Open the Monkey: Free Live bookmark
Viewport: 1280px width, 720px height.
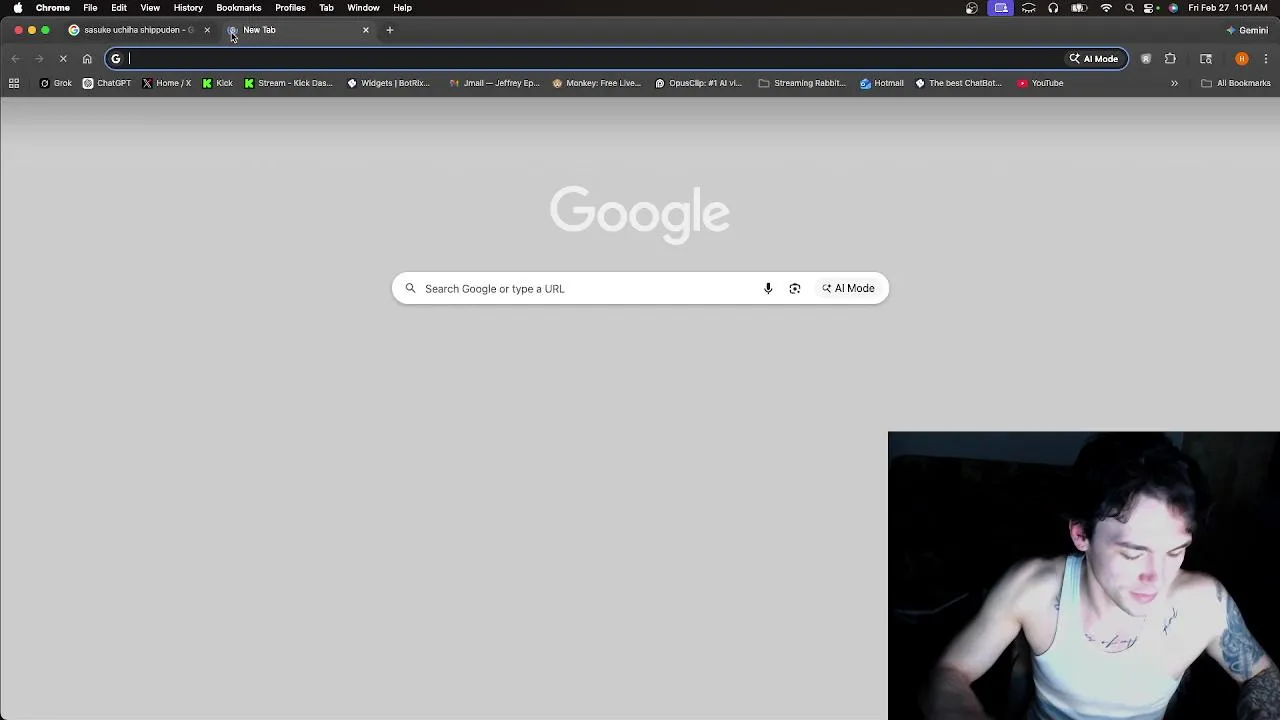pyautogui.click(x=596, y=83)
